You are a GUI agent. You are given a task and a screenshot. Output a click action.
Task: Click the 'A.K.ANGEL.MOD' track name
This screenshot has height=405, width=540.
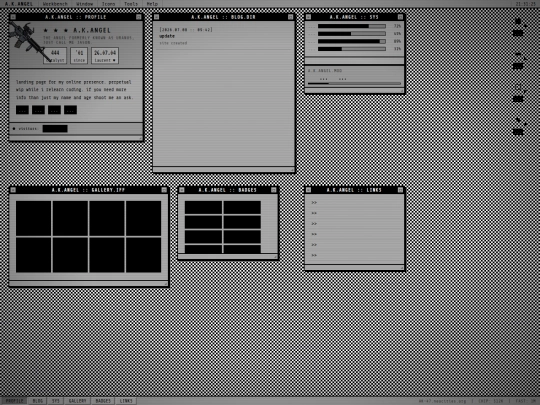[325, 71]
